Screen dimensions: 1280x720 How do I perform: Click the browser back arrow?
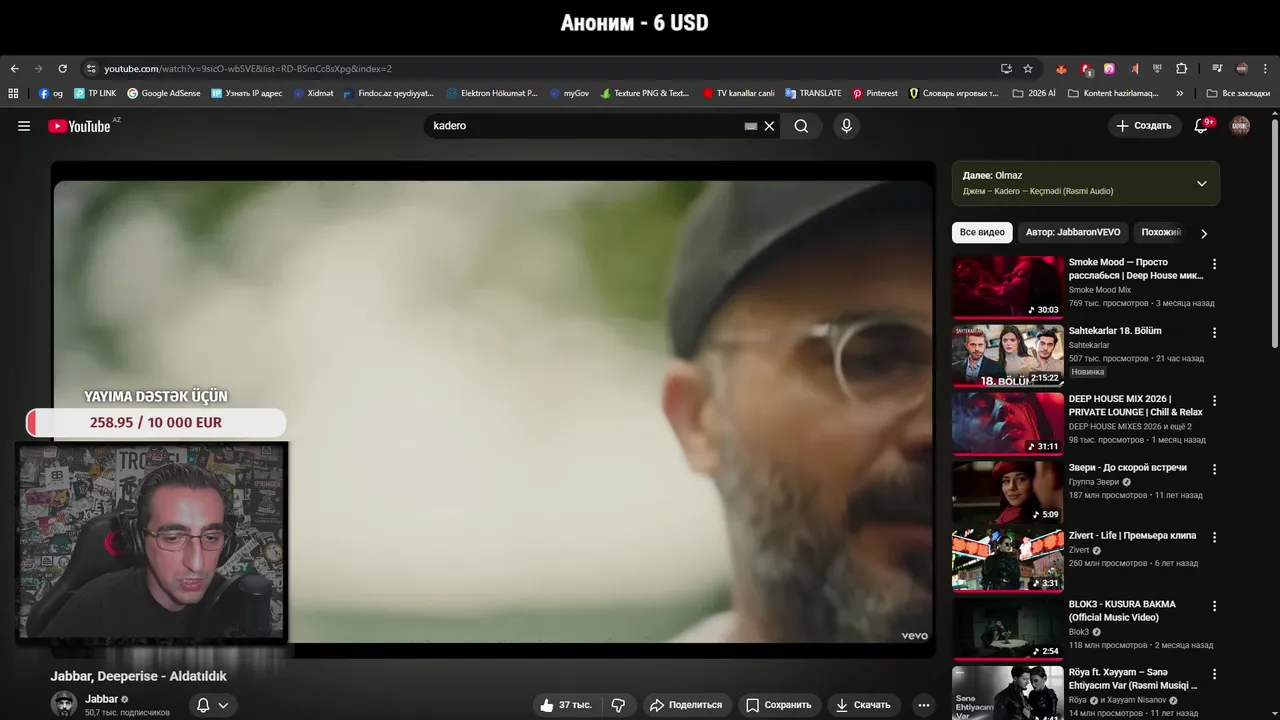point(14,69)
